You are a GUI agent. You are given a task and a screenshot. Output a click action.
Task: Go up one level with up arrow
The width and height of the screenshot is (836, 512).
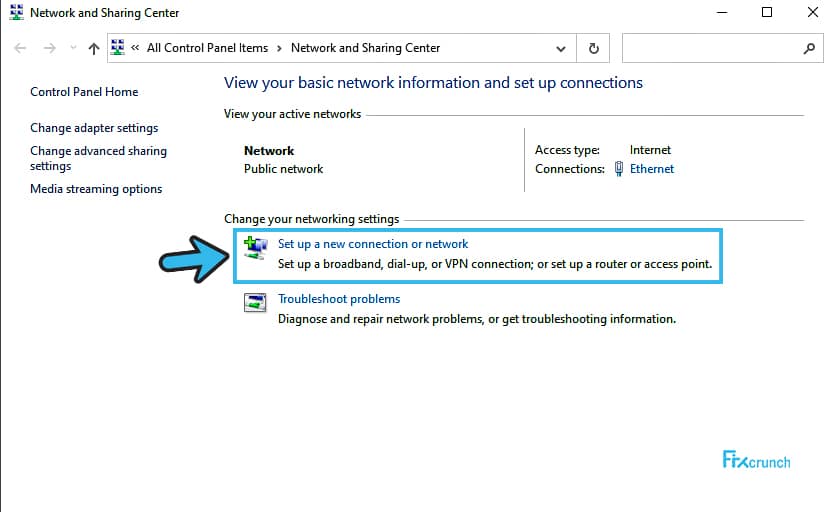[x=94, y=49]
